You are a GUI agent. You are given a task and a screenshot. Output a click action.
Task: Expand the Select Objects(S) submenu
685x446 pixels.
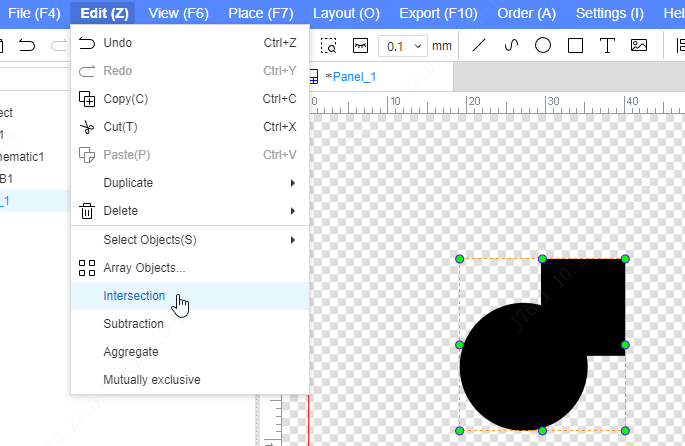pyautogui.click(x=190, y=240)
